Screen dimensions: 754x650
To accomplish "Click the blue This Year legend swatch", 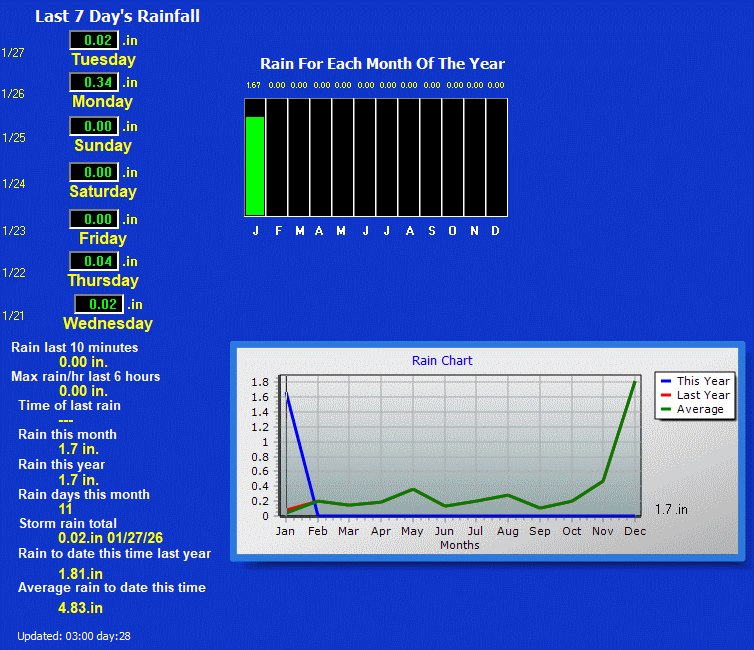I will [665, 381].
